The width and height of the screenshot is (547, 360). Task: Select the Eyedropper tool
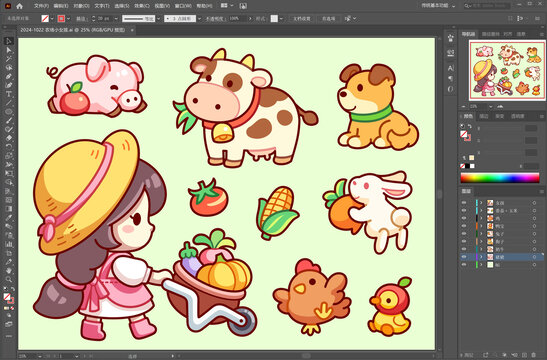click(x=9, y=218)
